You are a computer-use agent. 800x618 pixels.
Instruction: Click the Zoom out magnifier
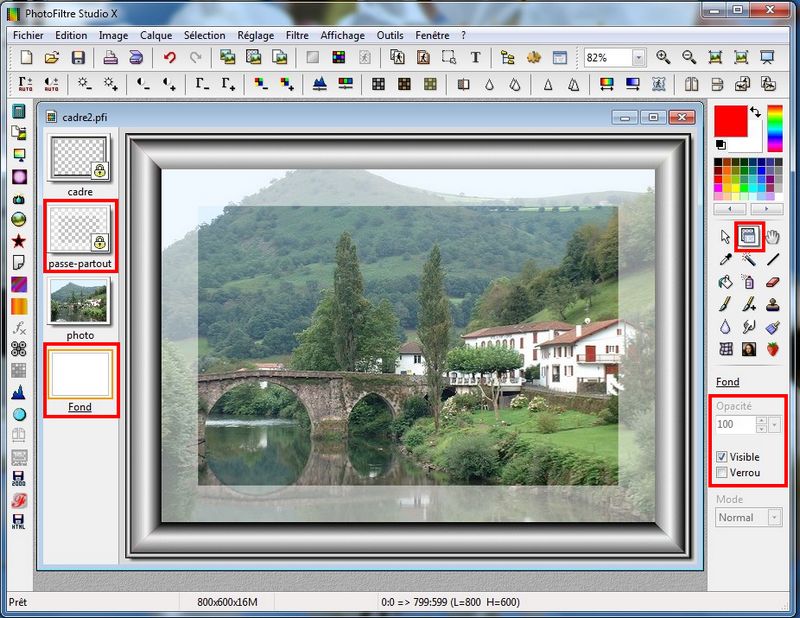[689, 57]
